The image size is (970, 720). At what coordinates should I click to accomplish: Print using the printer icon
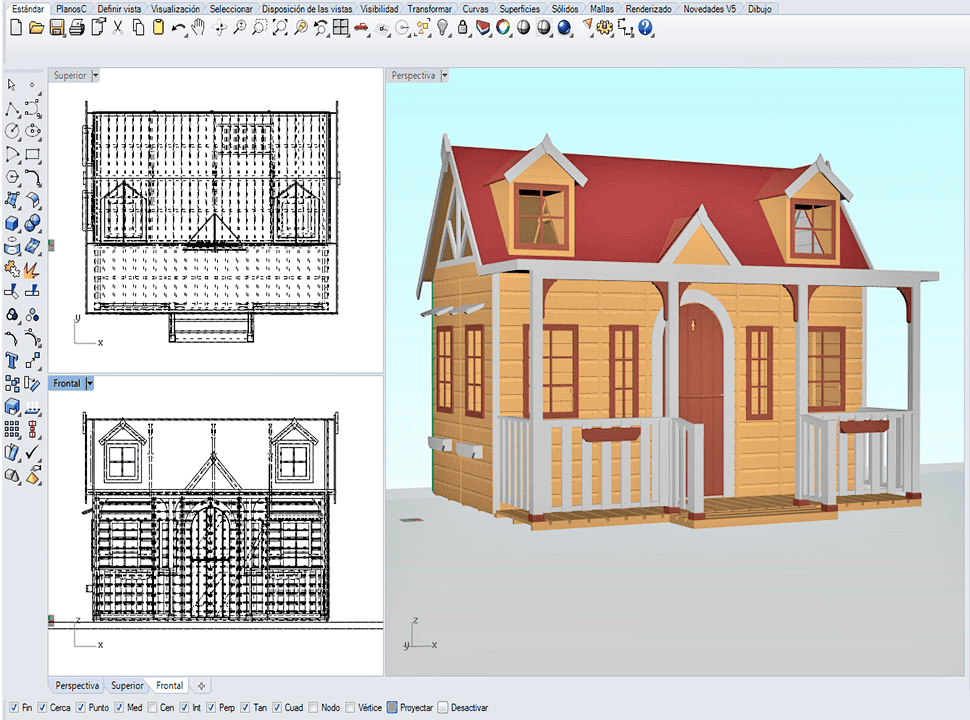[x=77, y=27]
